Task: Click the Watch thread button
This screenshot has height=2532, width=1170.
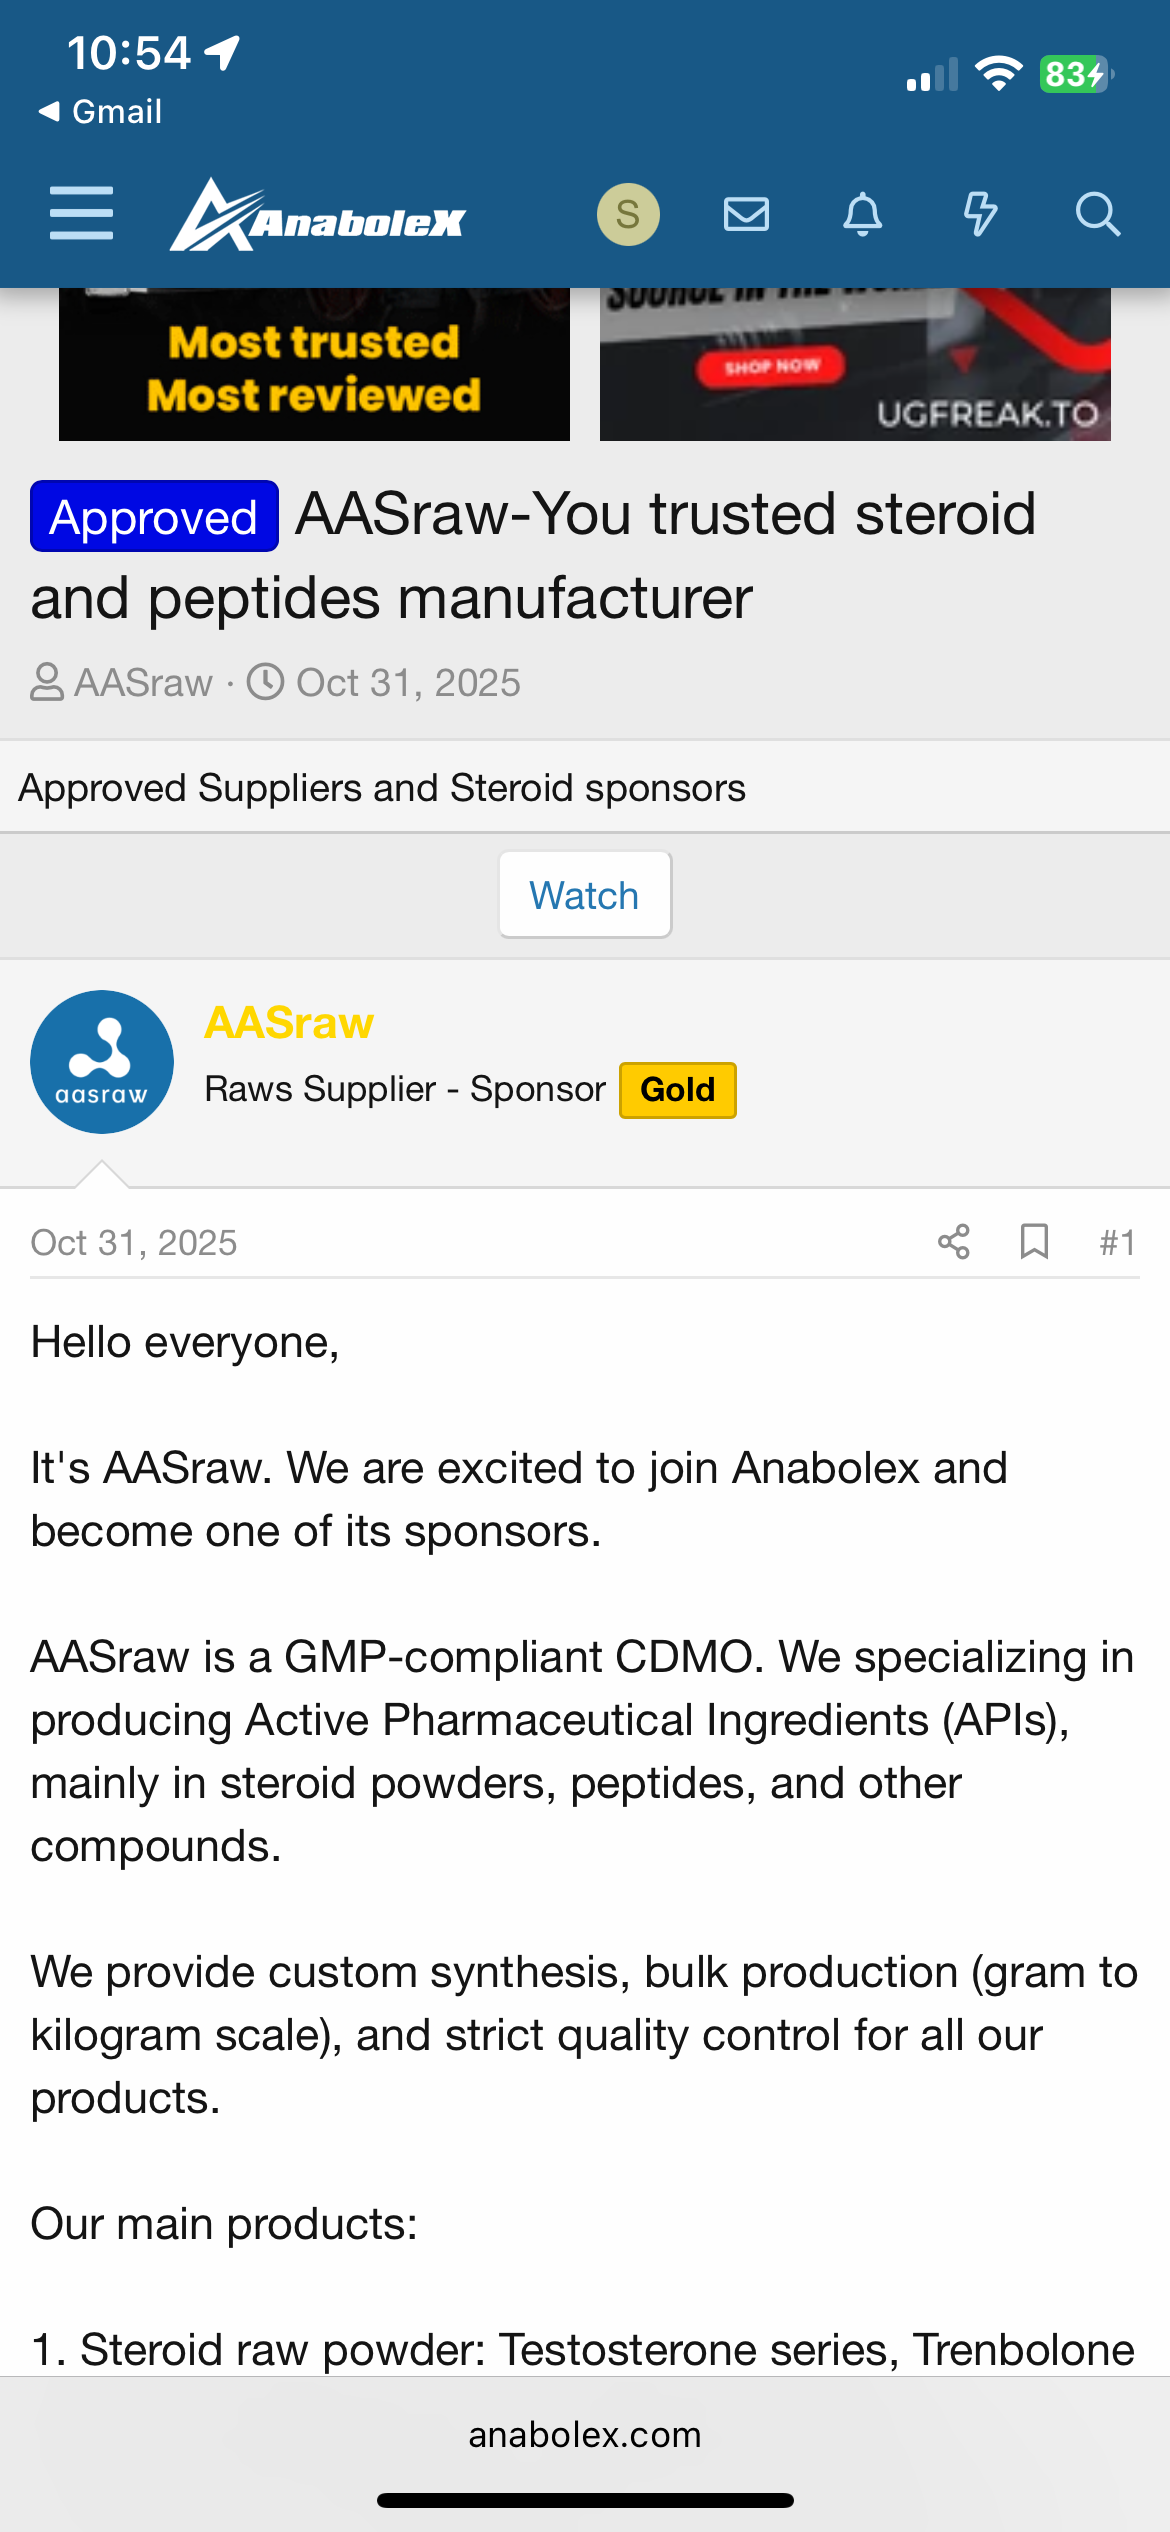Action: [x=585, y=895]
